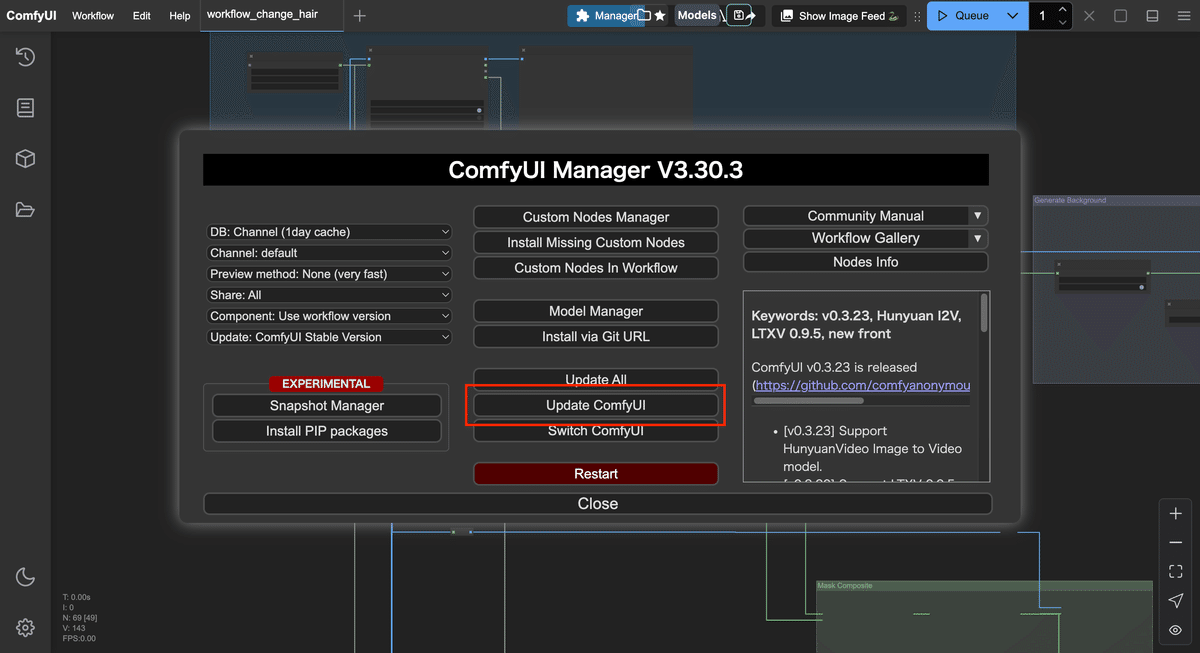
Task: Click Update All button
Action: pyautogui.click(x=596, y=379)
